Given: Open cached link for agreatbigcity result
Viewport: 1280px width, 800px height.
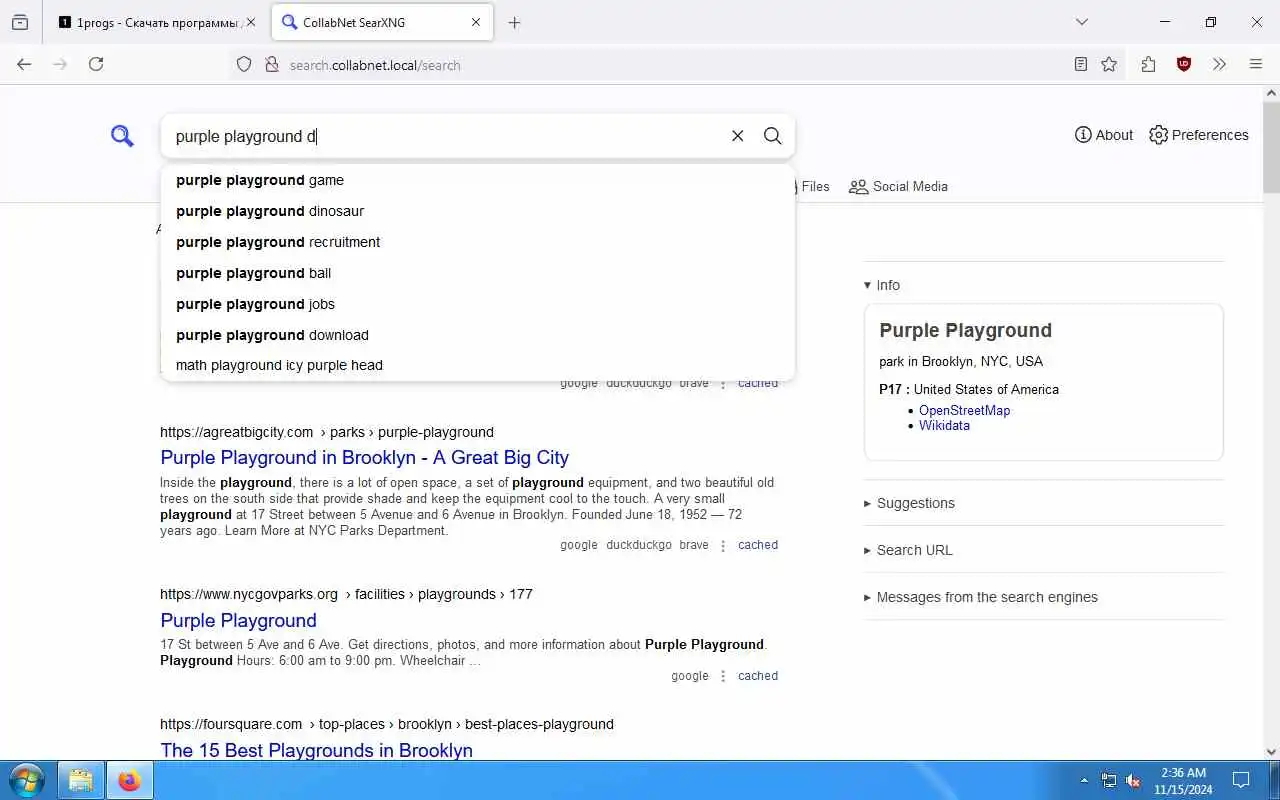Looking at the screenshot, I should (x=758, y=545).
